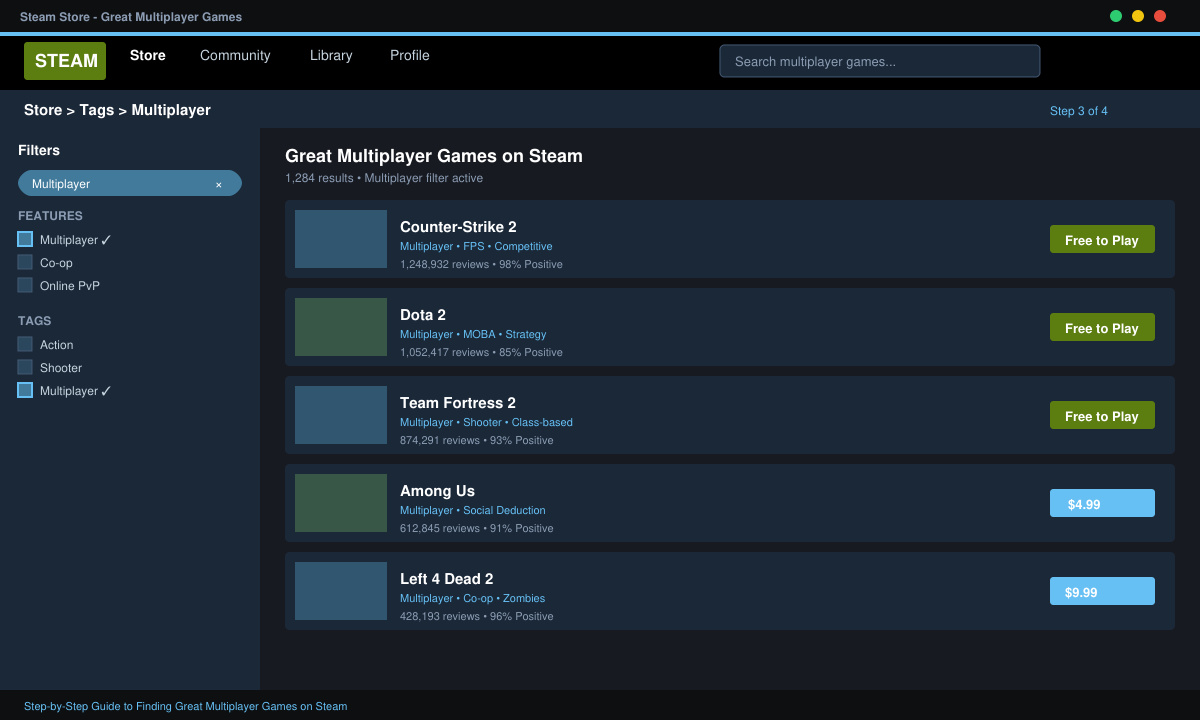Remove the Multiplayer filter chip via its x

tap(219, 184)
